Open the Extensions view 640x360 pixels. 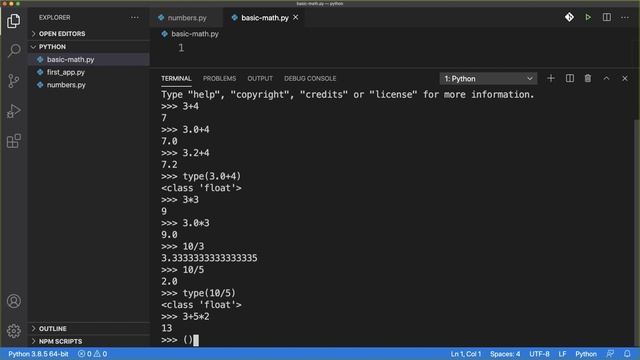pyautogui.click(x=13, y=141)
